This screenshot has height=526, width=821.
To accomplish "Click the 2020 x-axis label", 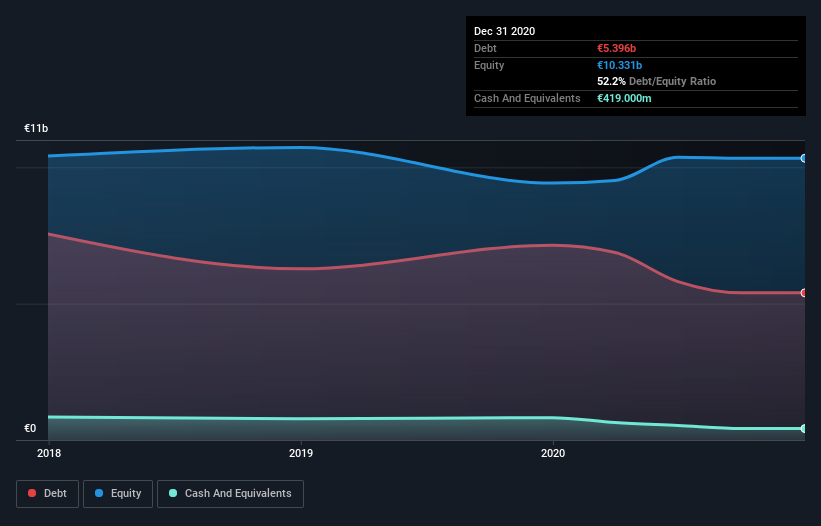I will click(x=553, y=453).
